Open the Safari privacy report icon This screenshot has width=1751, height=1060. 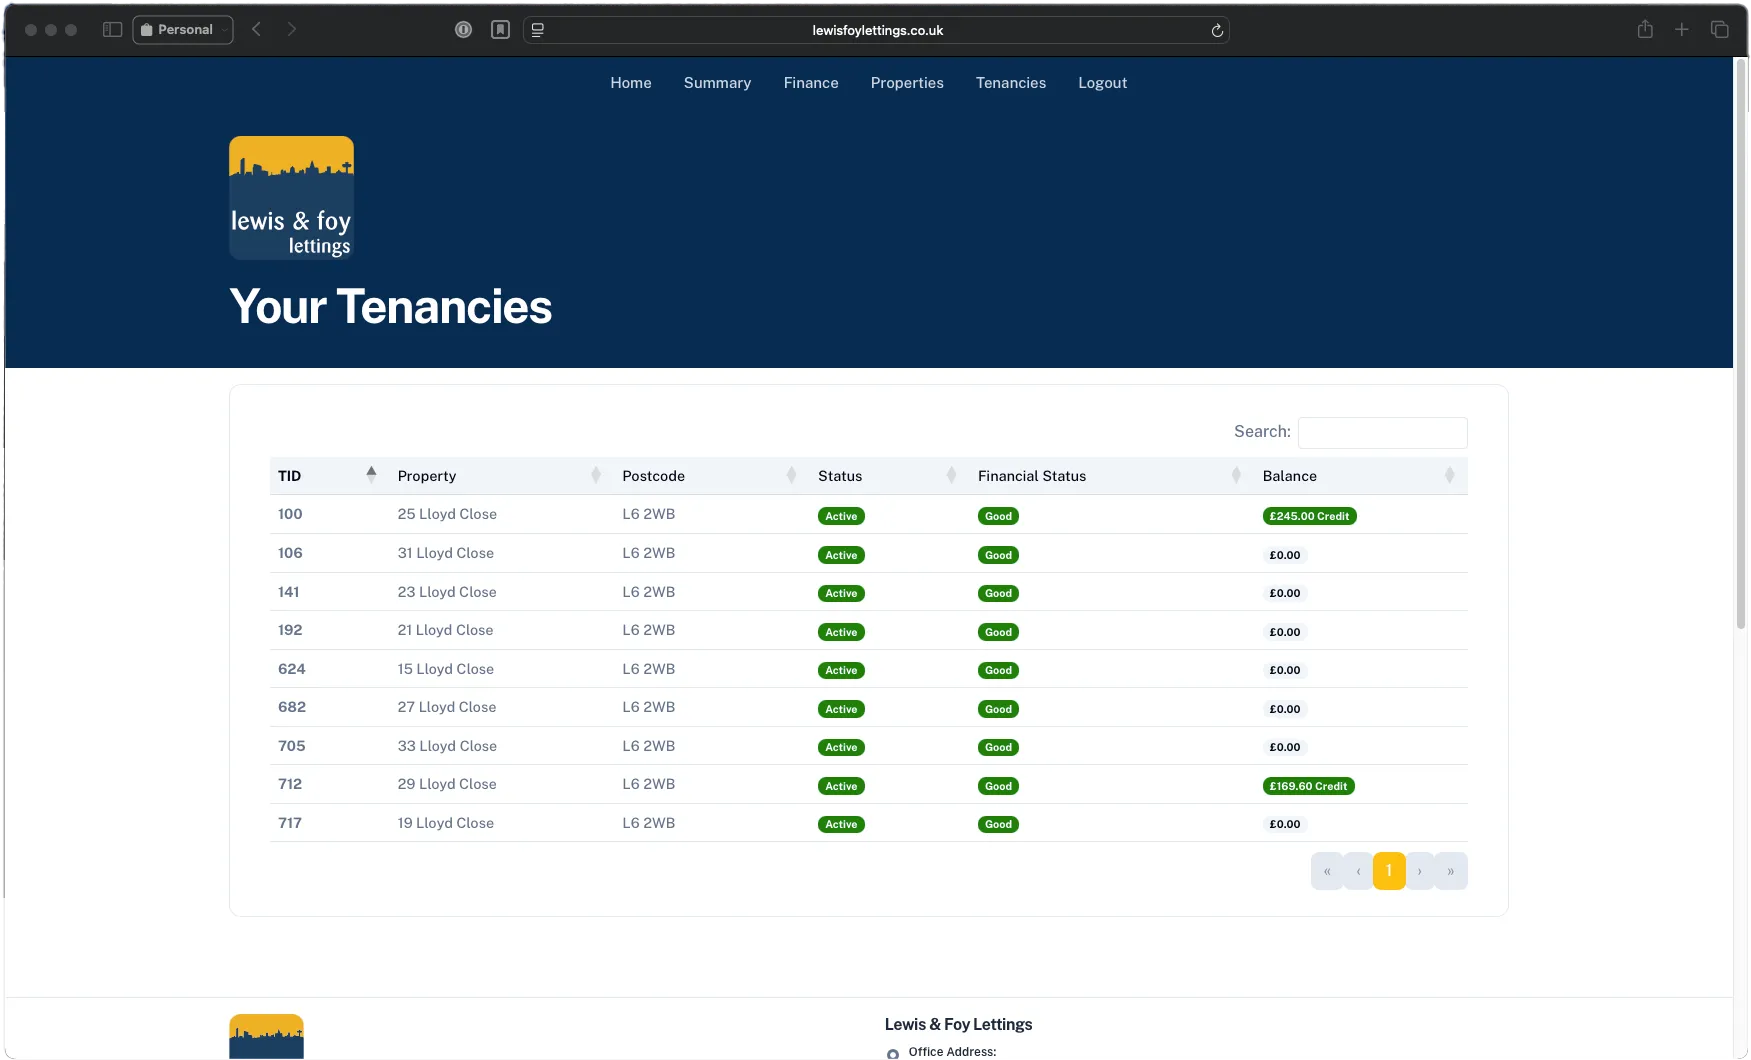coord(463,29)
